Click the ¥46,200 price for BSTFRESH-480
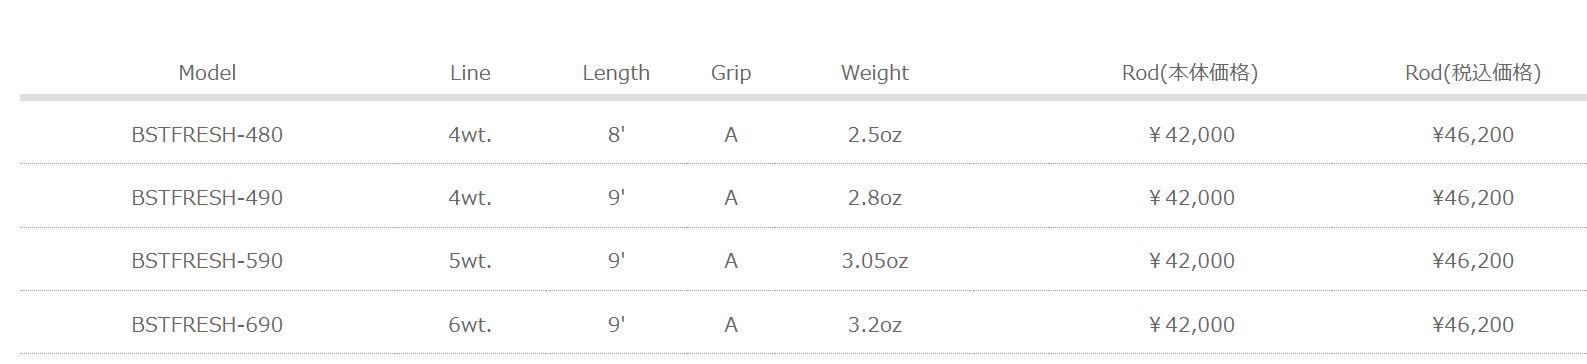 1473,135
